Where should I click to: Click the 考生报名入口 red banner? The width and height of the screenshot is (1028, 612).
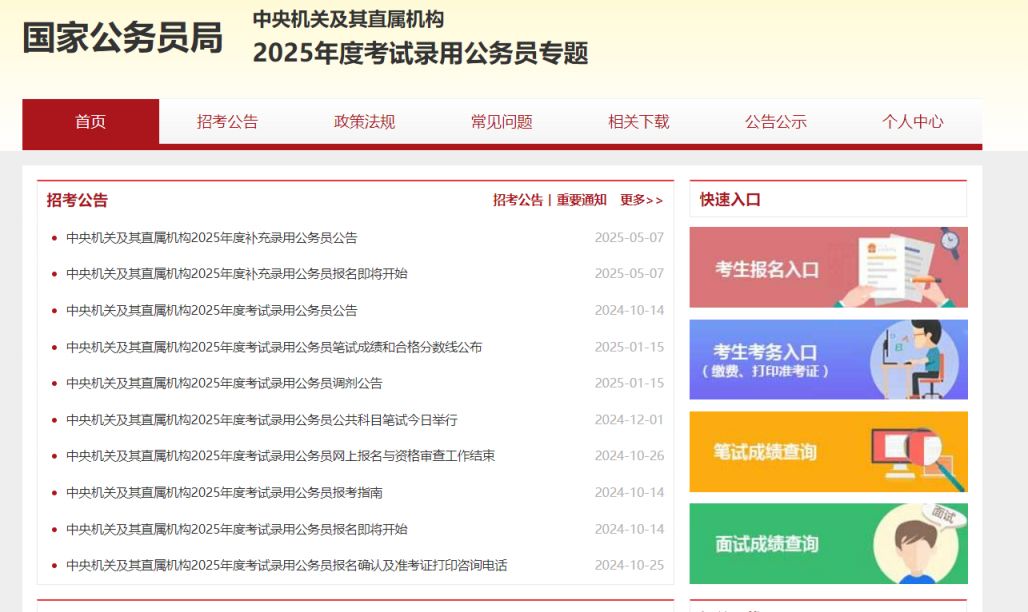[829, 268]
